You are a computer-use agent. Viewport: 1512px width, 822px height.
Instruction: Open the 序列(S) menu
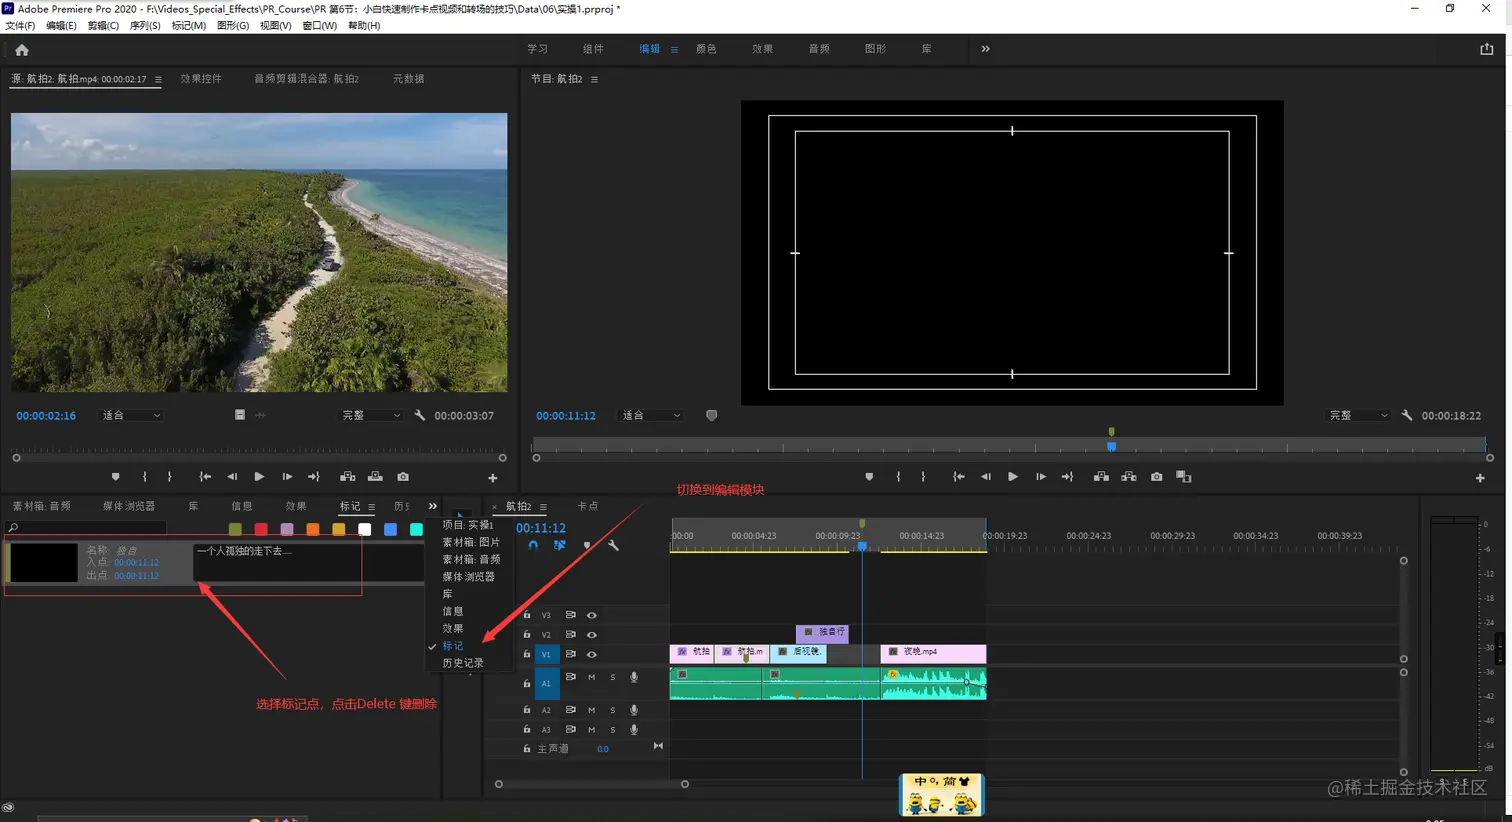(145, 26)
